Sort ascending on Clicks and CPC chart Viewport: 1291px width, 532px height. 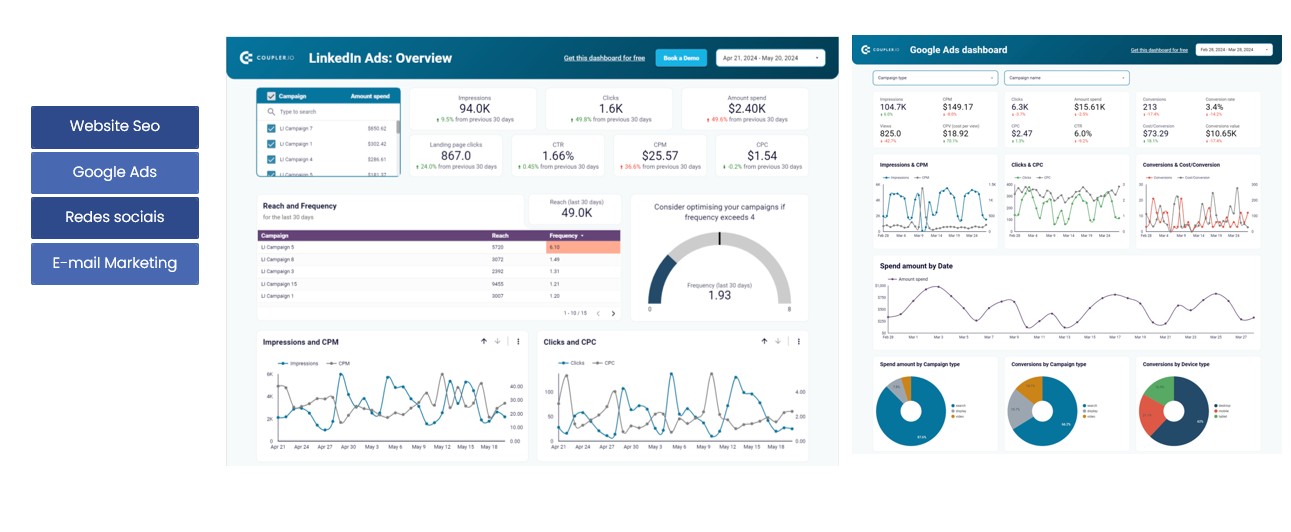coord(765,342)
